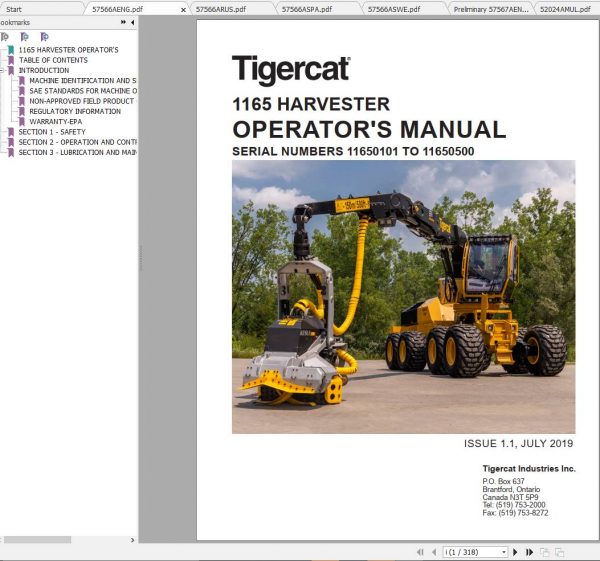This screenshot has height=561, width=600.
Task: Open the TABLE OF CONTENTS bookmark
Action: point(53,60)
